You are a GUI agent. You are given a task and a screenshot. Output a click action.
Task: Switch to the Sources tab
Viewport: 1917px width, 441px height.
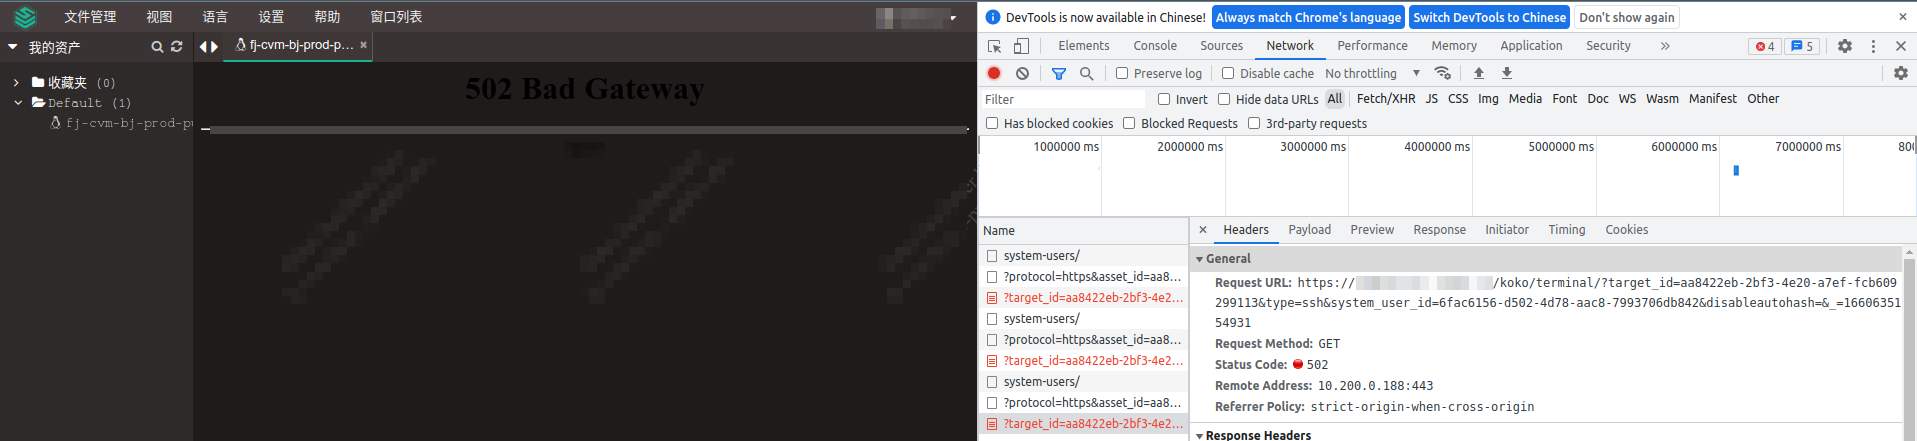[x=1222, y=46]
